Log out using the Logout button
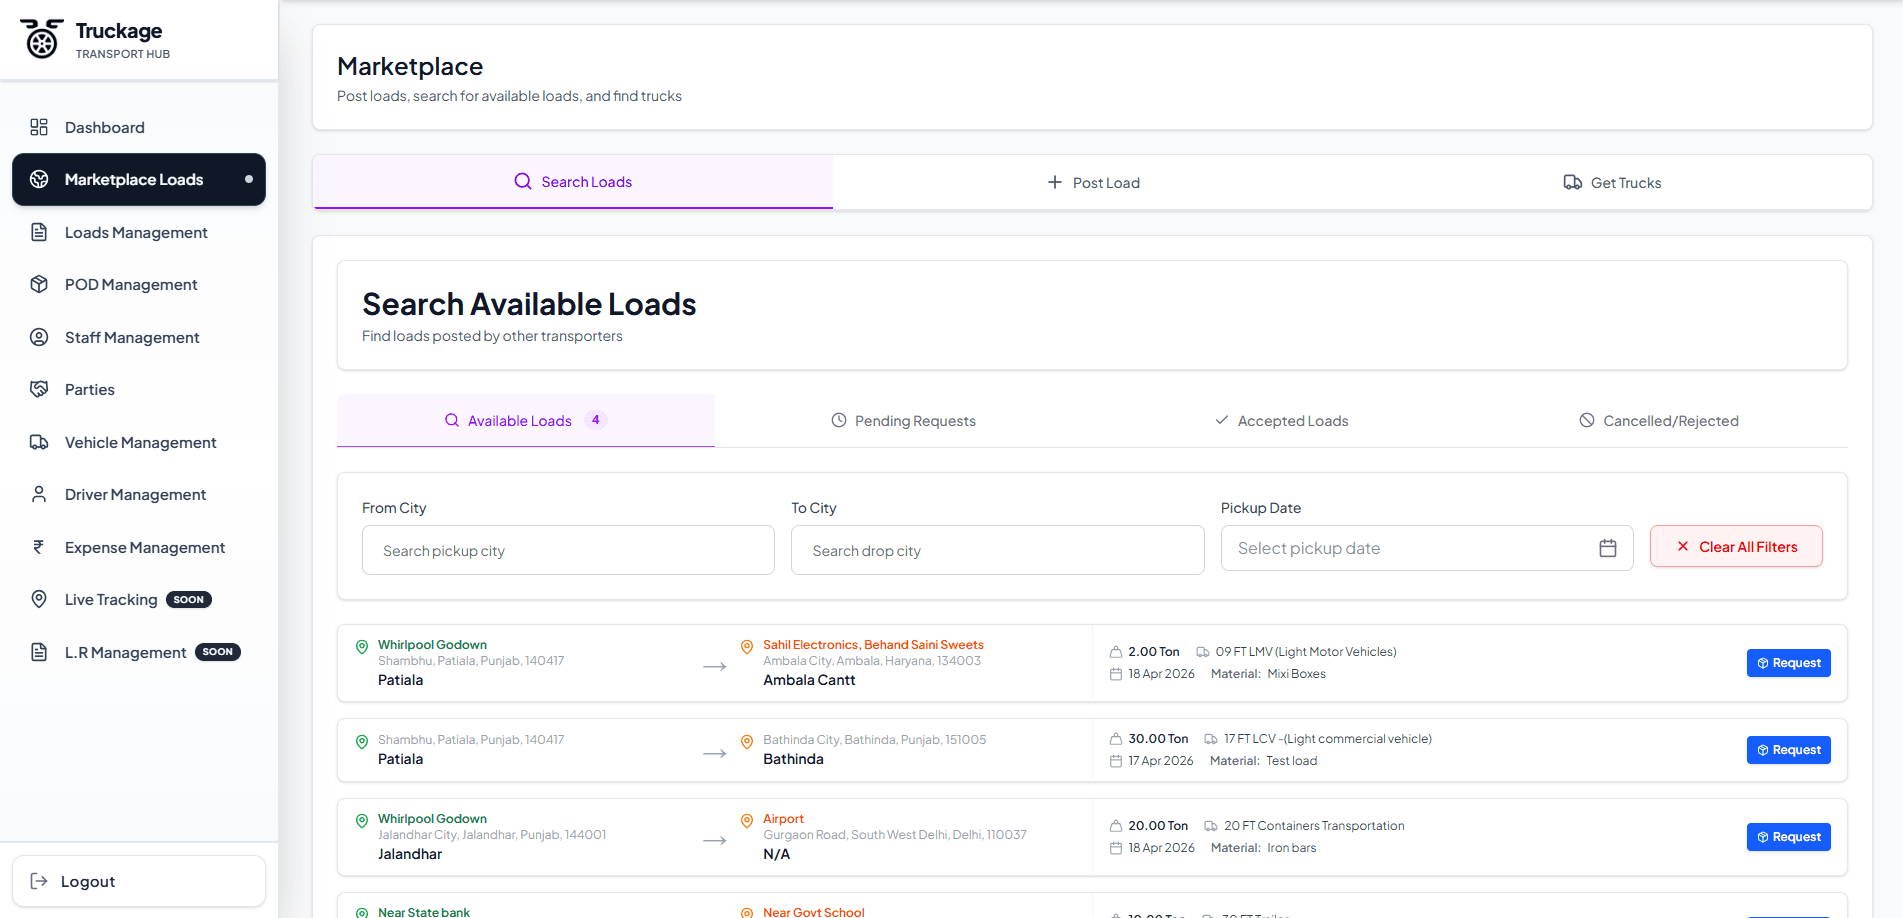The image size is (1903, 918). (139, 881)
